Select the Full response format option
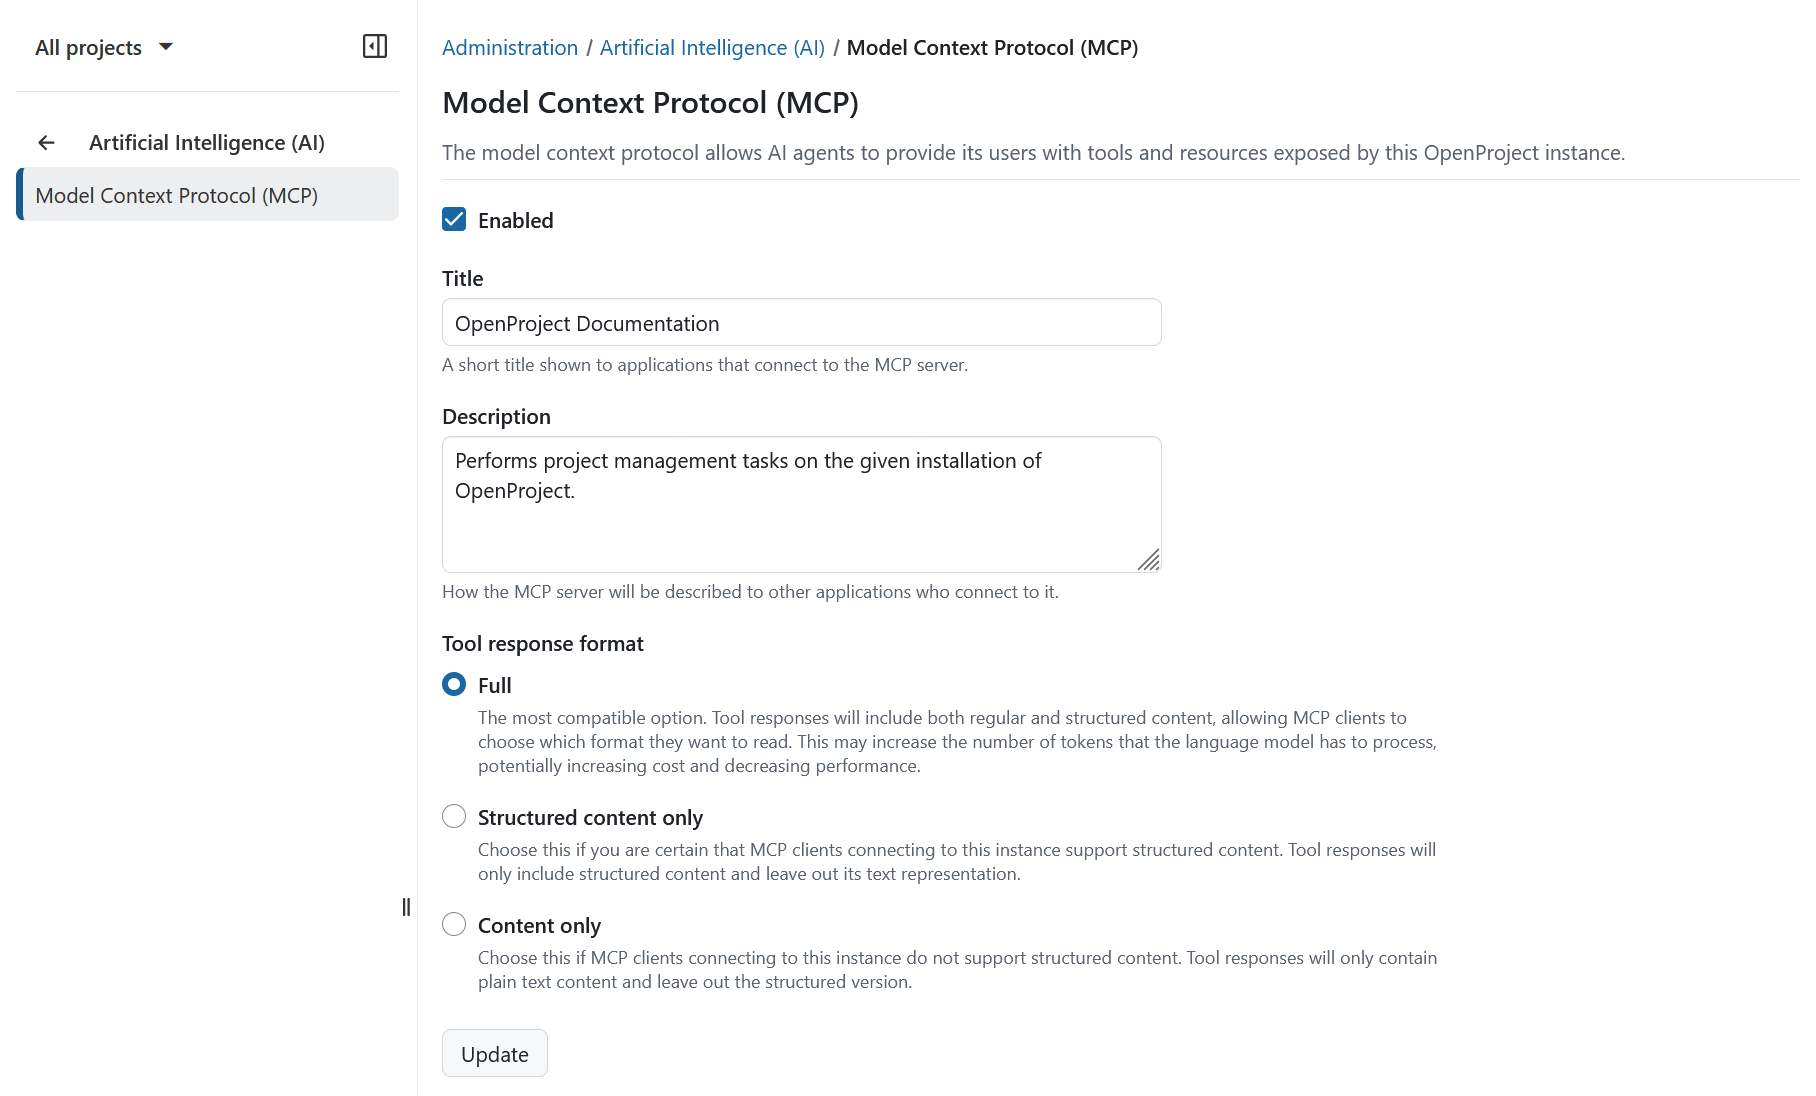 point(453,684)
